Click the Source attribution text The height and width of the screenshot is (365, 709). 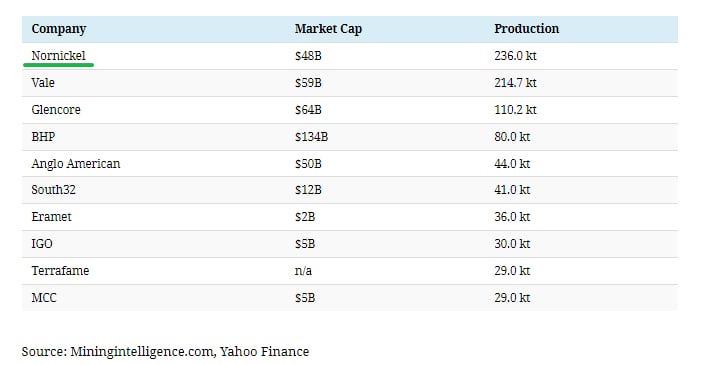click(x=165, y=352)
